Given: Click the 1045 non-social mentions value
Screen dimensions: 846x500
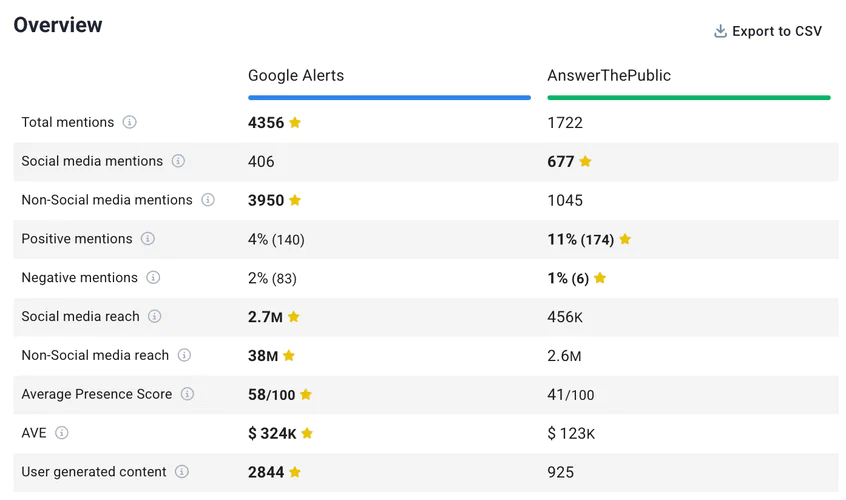Looking at the screenshot, I should click(565, 200).
